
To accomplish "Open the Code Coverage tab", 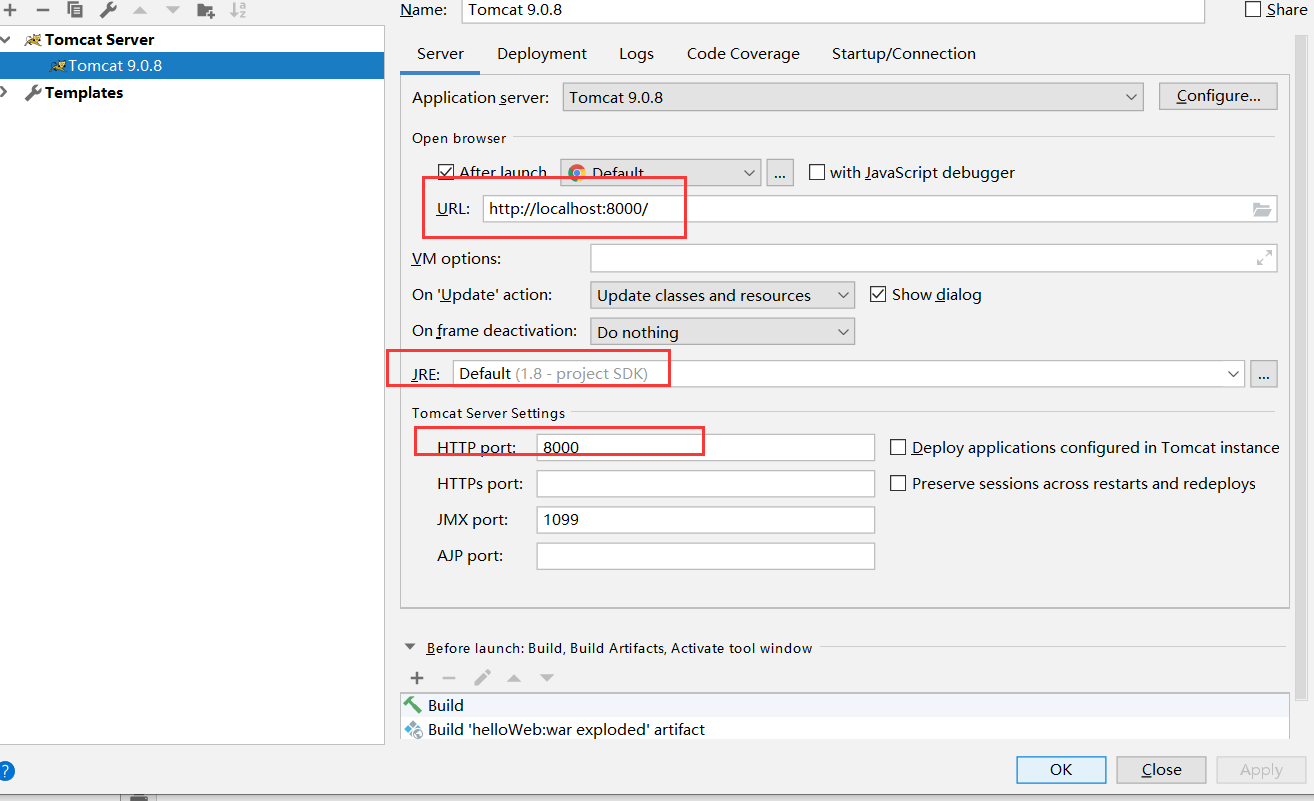I will 743,54.
